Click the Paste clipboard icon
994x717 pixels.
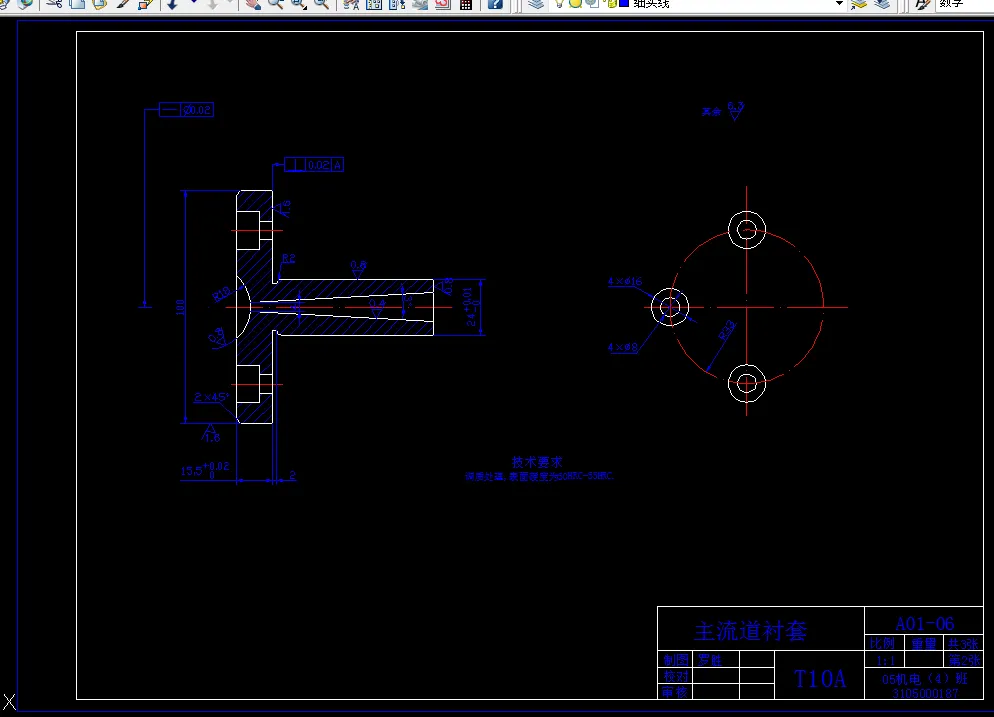(100, 4)
